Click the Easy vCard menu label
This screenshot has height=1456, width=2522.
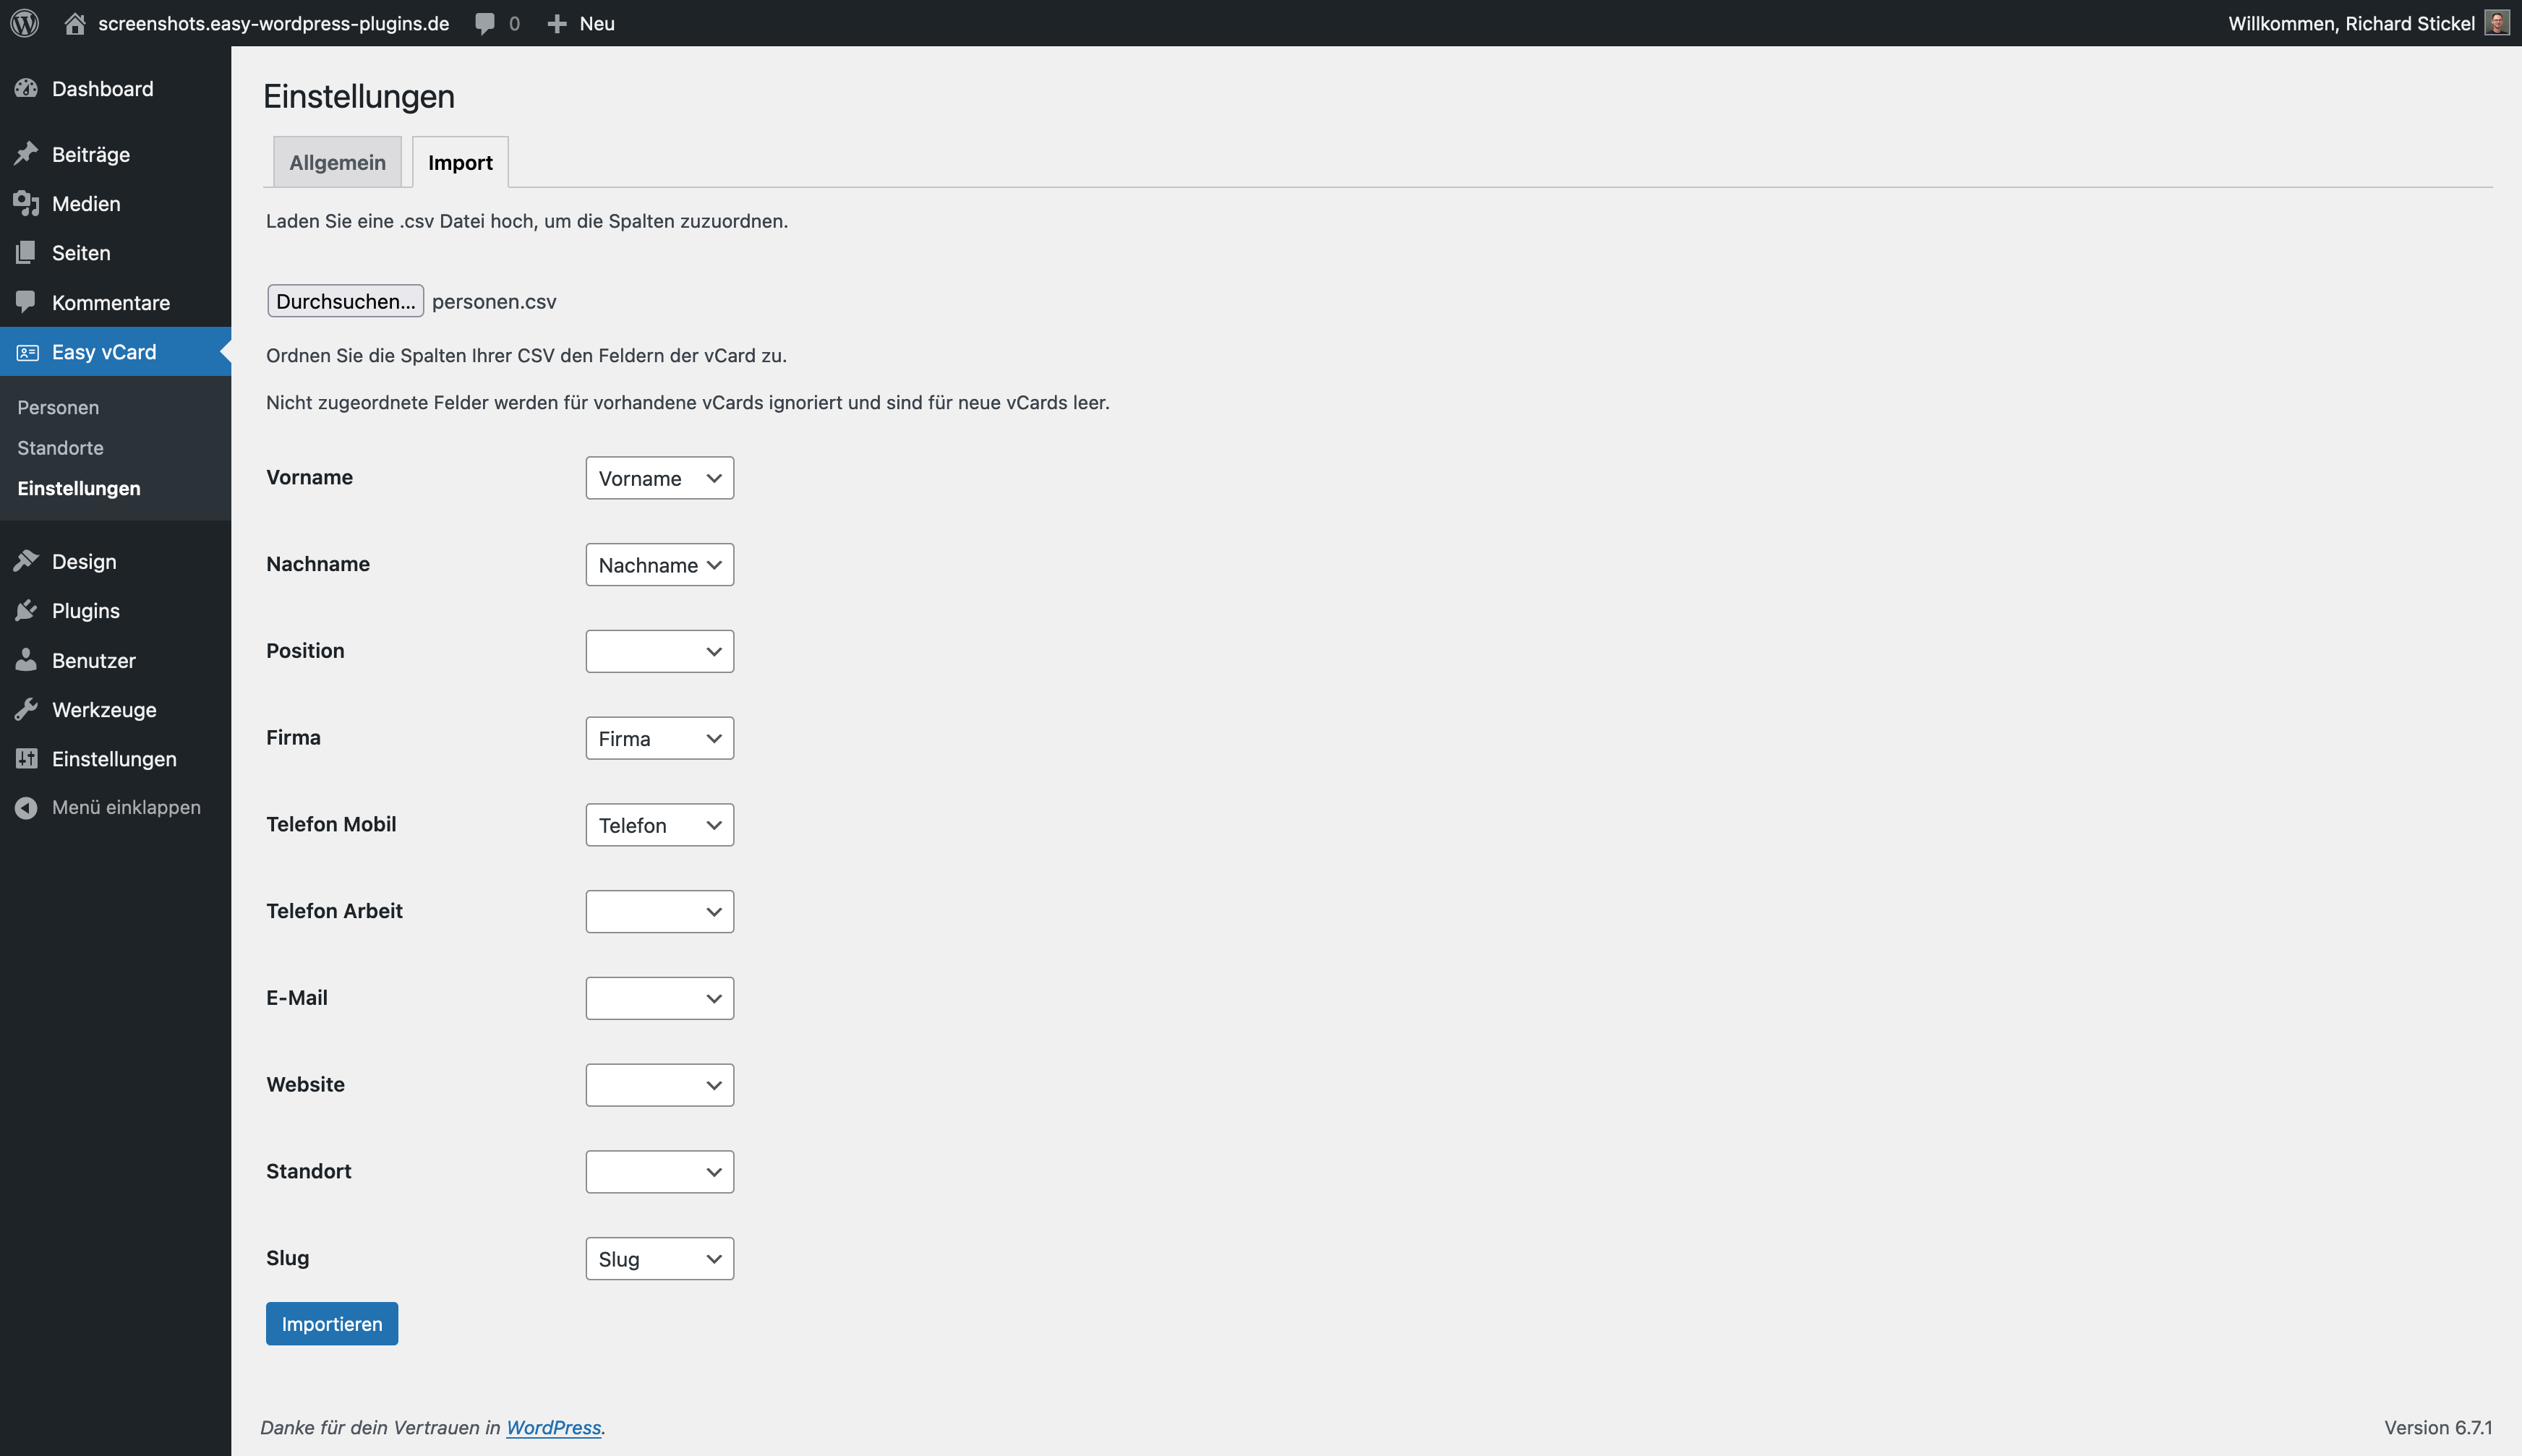(104, 352)
